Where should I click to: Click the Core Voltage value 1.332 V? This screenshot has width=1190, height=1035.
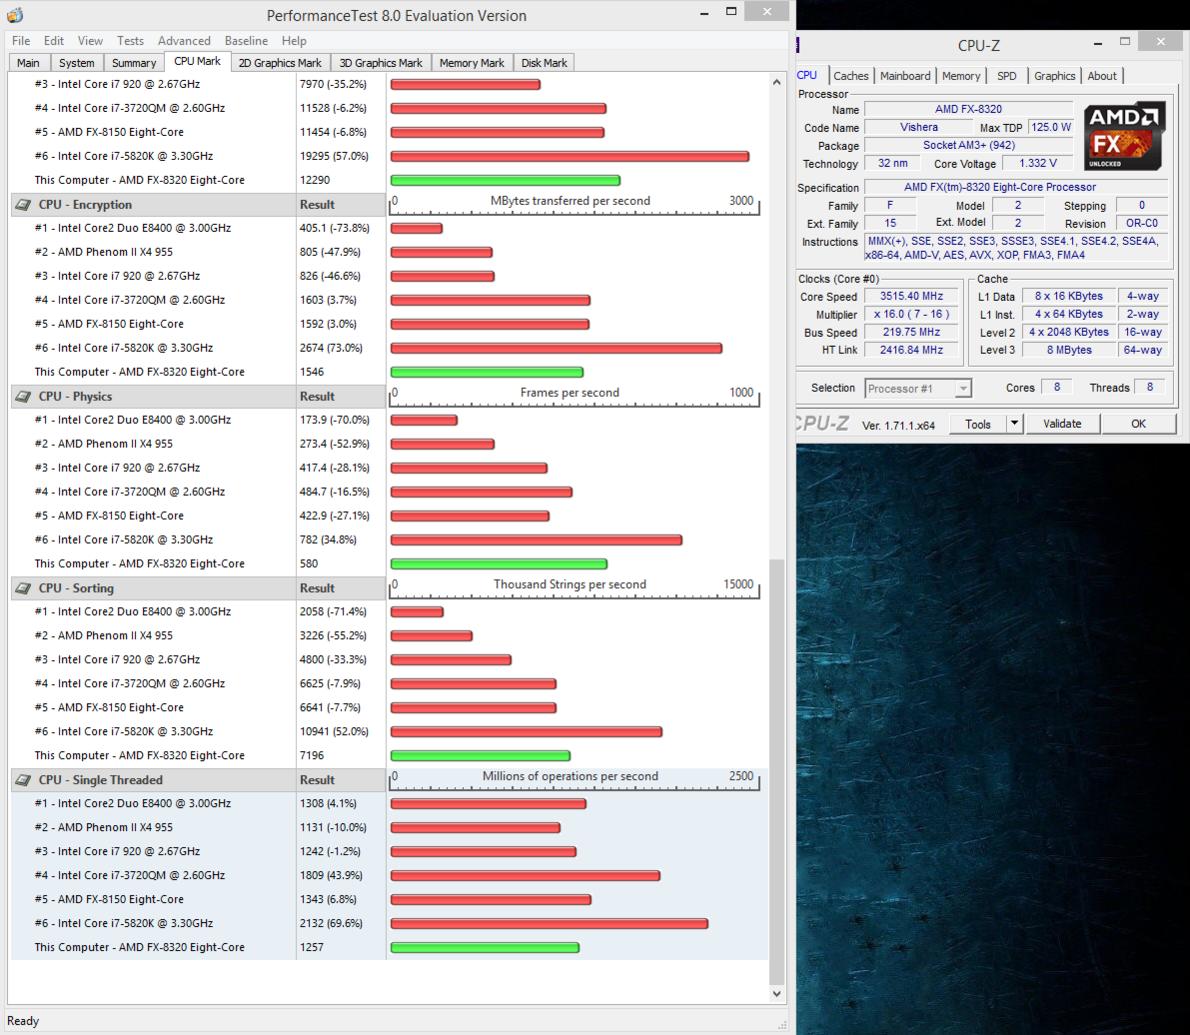click(x=1037, y=163)
